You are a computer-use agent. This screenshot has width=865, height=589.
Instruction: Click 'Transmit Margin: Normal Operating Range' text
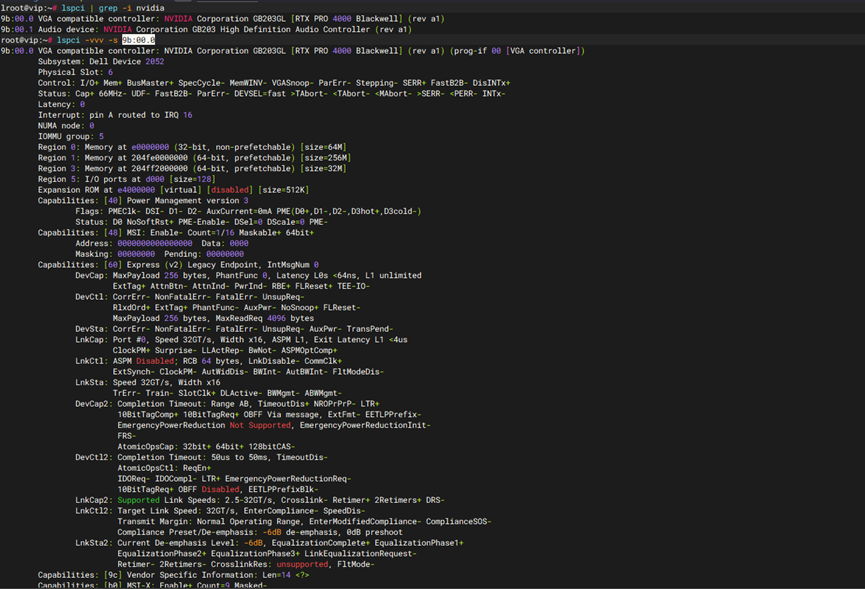[209, 521]
